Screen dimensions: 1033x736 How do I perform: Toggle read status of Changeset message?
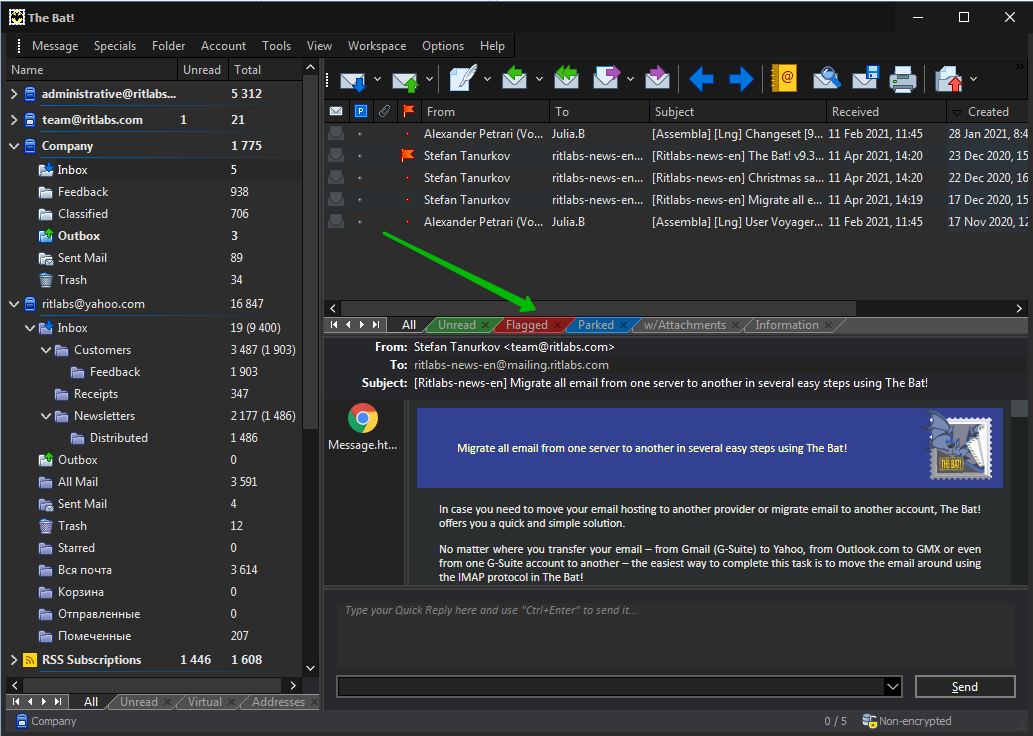pyautogui.click(x=336, y=134)
